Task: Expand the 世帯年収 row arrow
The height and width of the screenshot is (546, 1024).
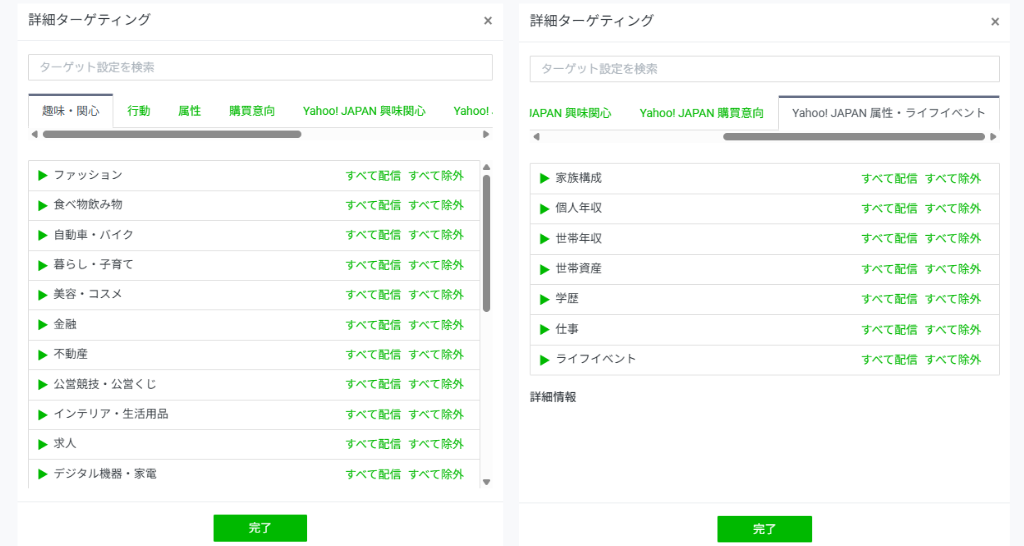Action: coord(545,239)
